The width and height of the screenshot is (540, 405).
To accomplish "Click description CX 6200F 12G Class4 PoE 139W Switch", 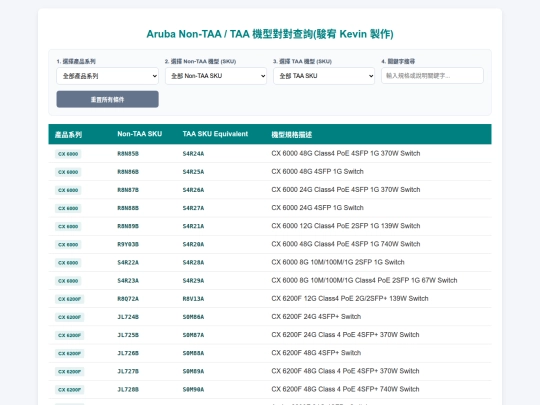I will (x=350, y=299).
